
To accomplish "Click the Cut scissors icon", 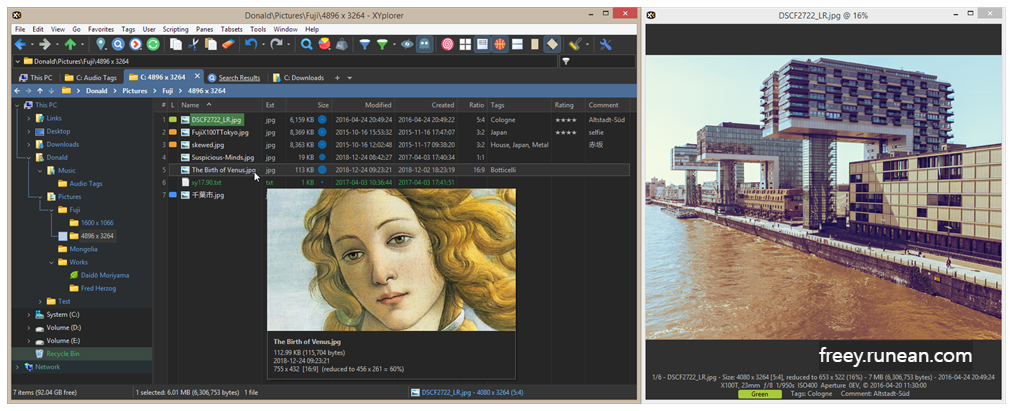I will click(193, 45).
